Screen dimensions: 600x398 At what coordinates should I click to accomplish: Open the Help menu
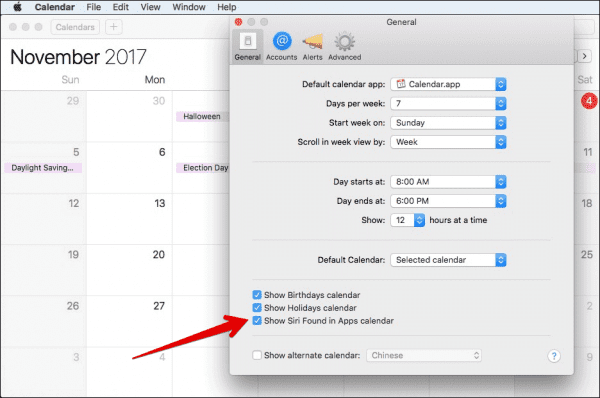227,7
